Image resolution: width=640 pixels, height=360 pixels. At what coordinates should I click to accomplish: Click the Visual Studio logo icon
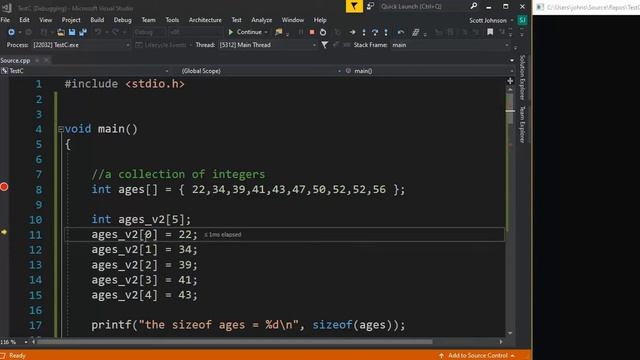pos(7,7)
